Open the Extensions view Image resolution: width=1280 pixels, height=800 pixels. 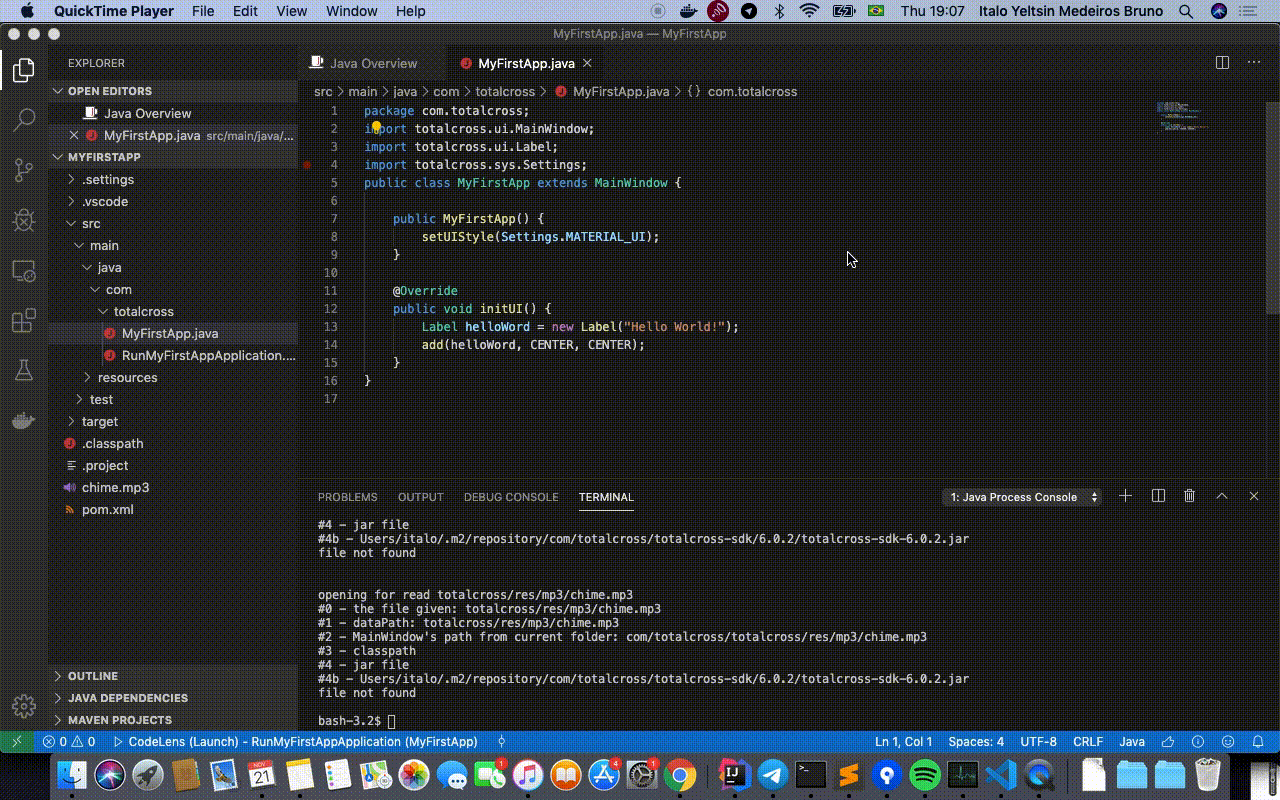(x=24, y=321)
